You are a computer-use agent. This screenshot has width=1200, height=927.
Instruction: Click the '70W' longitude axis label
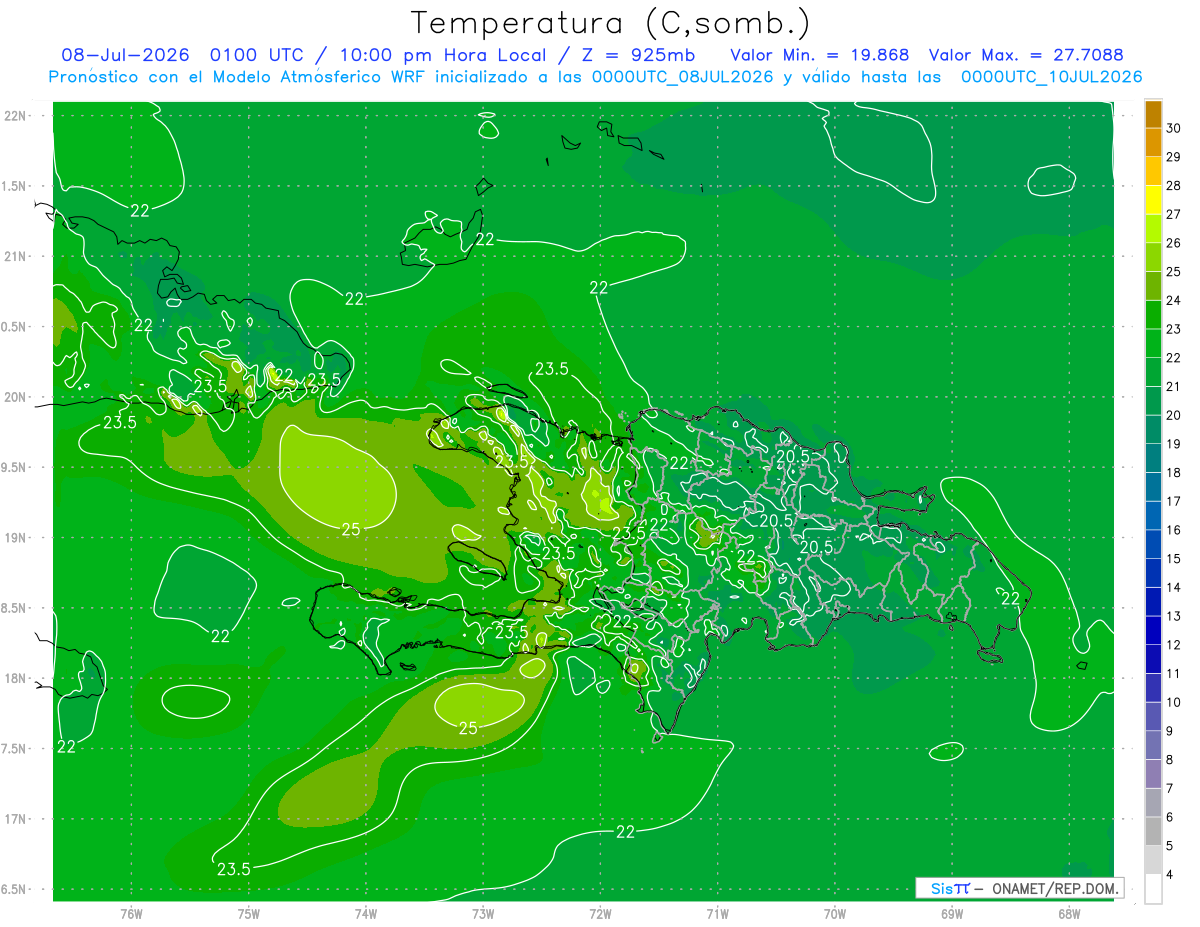[x=835, y=913]
